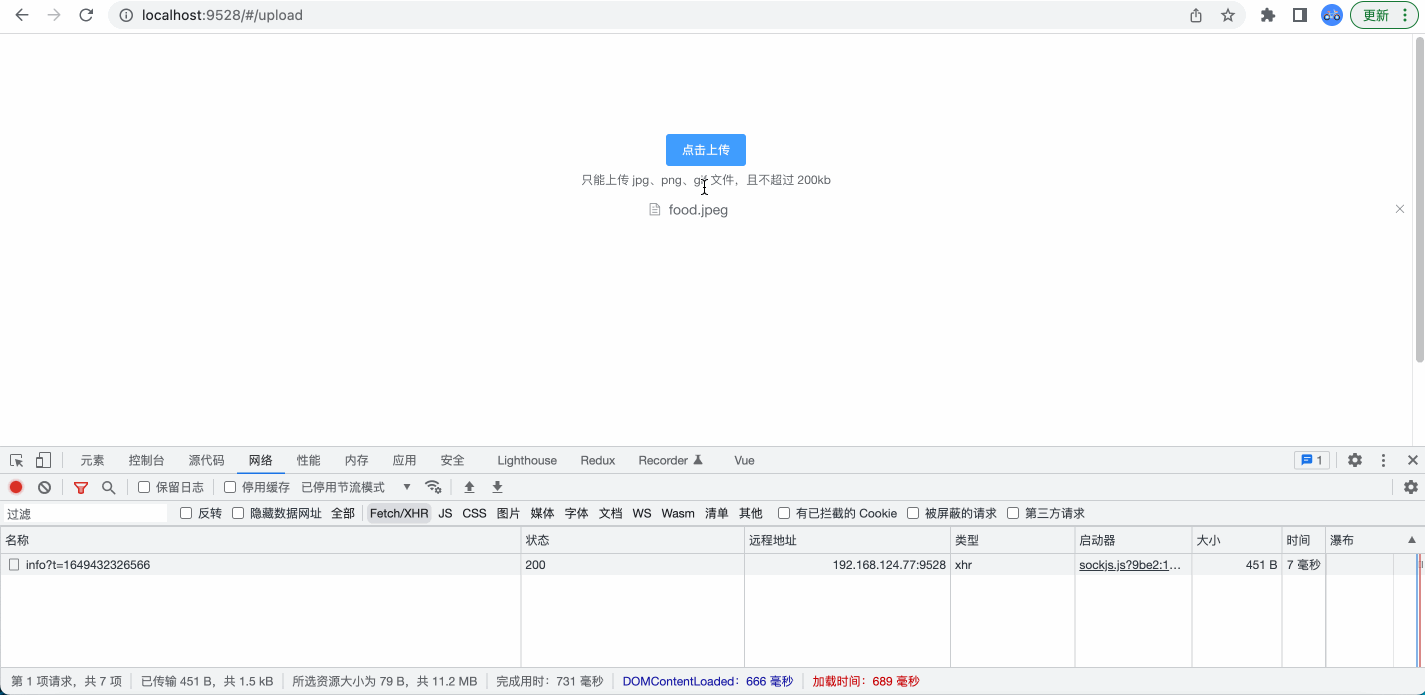Screen dimensions: 1425x695
Task: Import HAR file upload arrow icon
Action: (469, 487)
